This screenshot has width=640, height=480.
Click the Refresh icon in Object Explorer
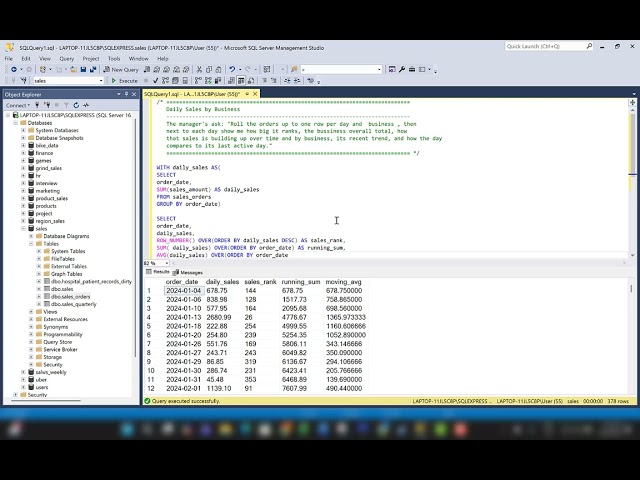click(x=76, y=105)
